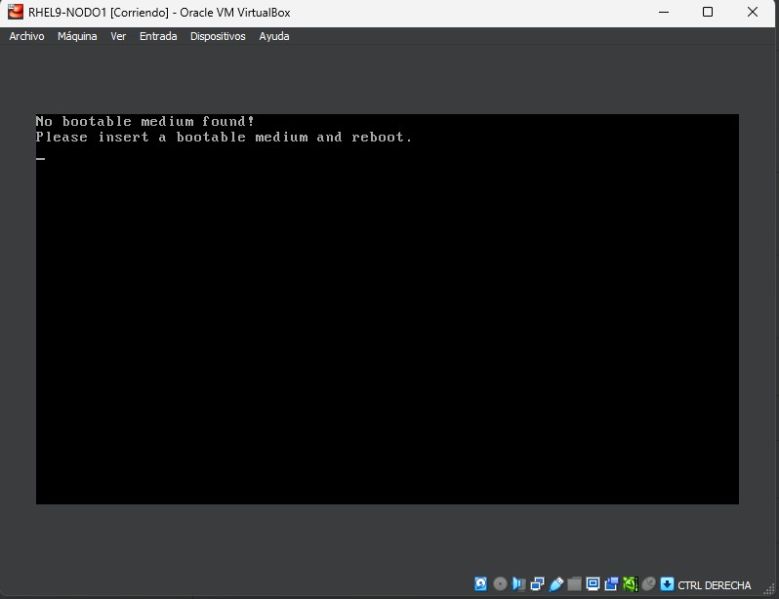Open the audio indicator in status bar
This screenshot has height=599, width=779.
[x=518, y=584]
